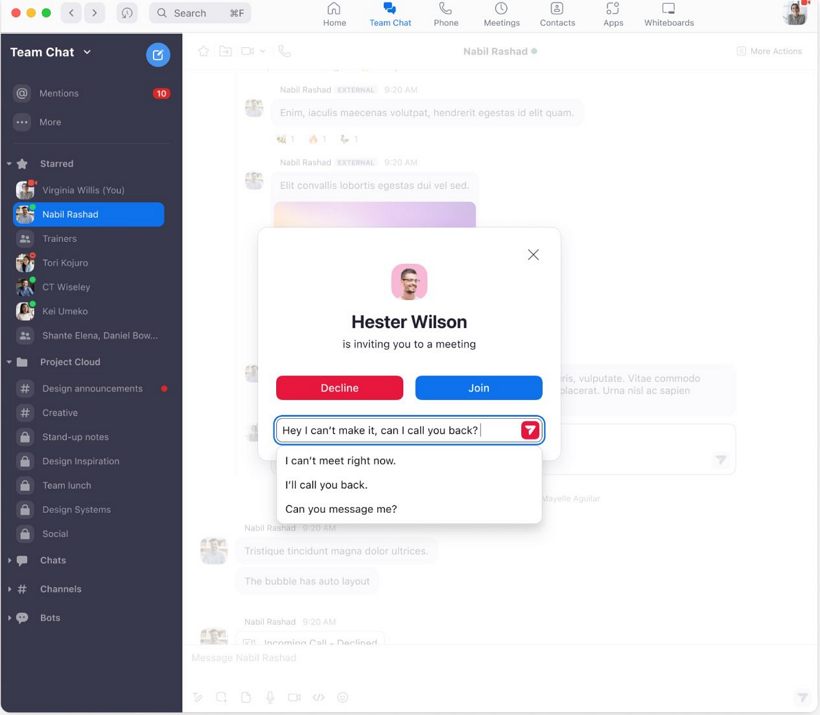This screenshot has height=715, width=820.
Task: Open the Meetings tab
Action: (x=502, y=15)
